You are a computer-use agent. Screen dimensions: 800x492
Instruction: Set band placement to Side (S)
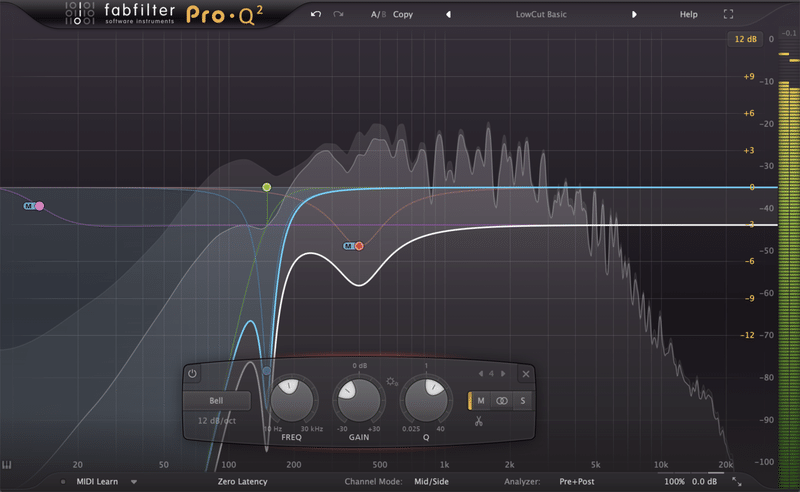(x=522, y=401)
